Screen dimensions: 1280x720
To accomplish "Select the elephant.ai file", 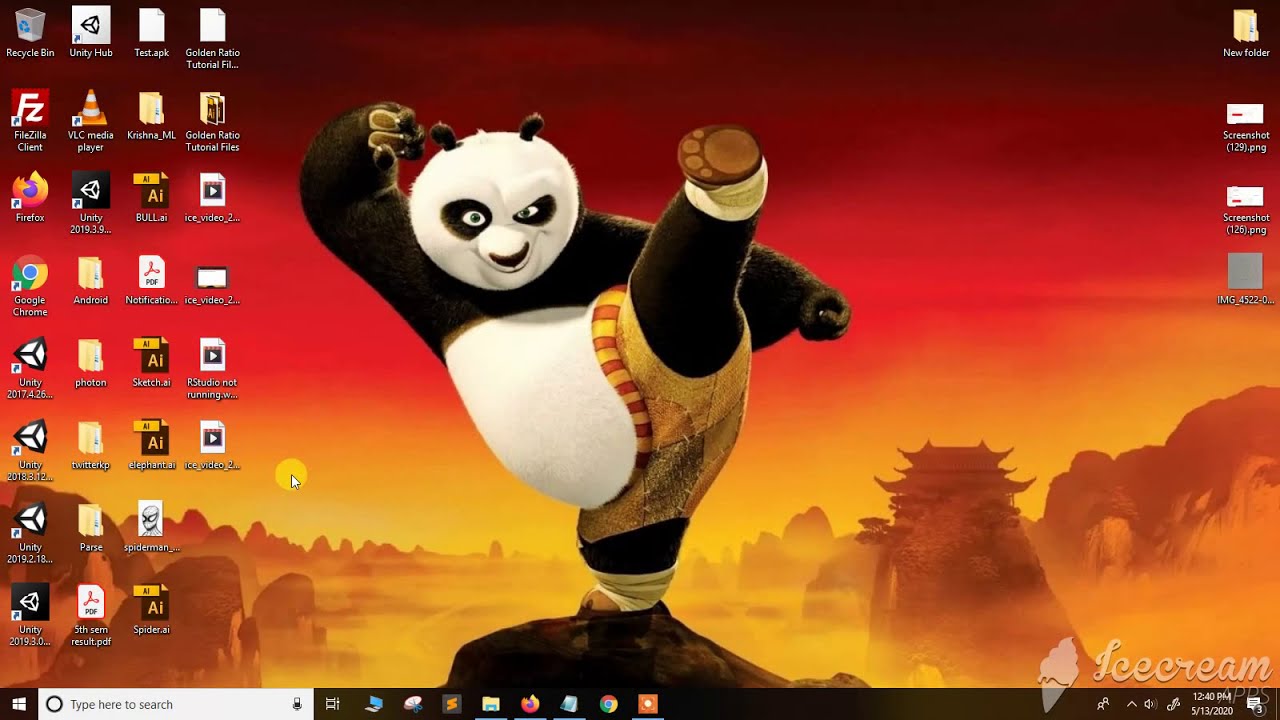I will pyautogui.click(x=152, y=445).
